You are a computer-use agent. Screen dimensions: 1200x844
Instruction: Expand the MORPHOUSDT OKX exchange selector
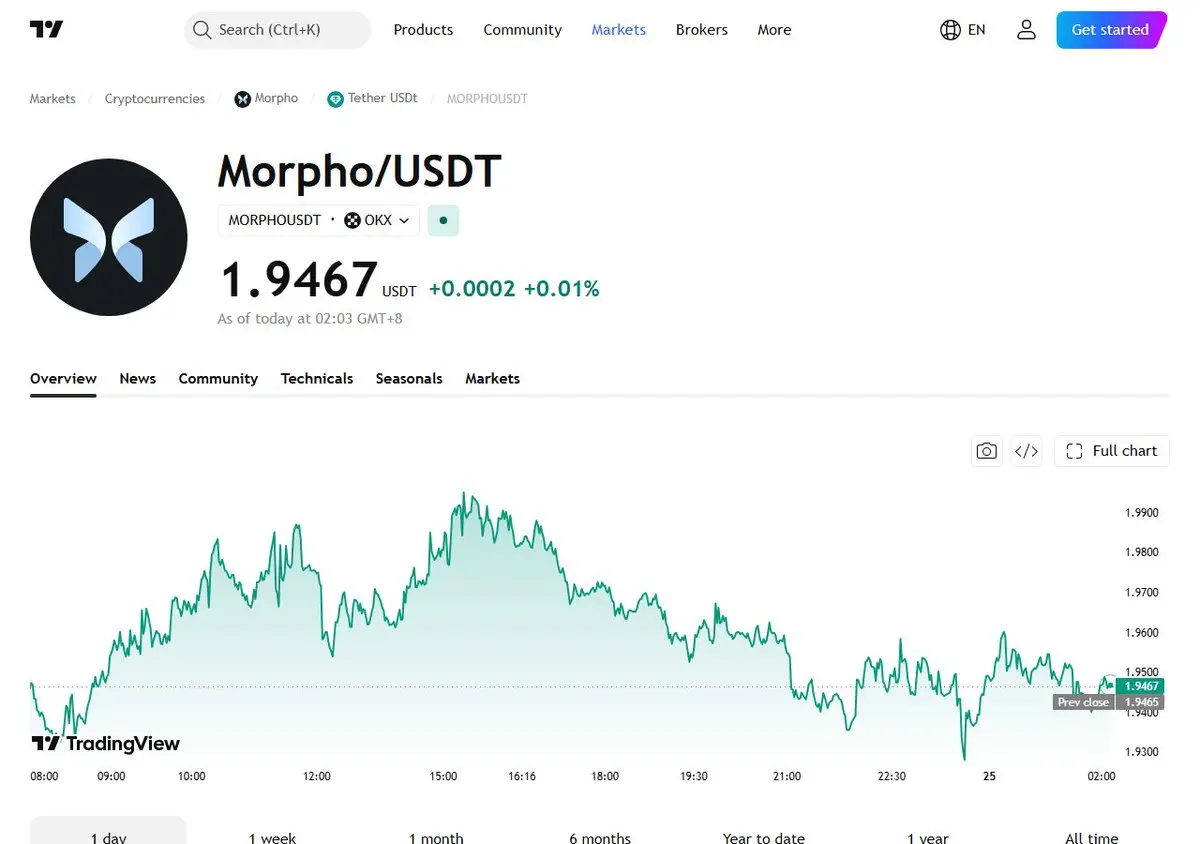tap(319, 220)
